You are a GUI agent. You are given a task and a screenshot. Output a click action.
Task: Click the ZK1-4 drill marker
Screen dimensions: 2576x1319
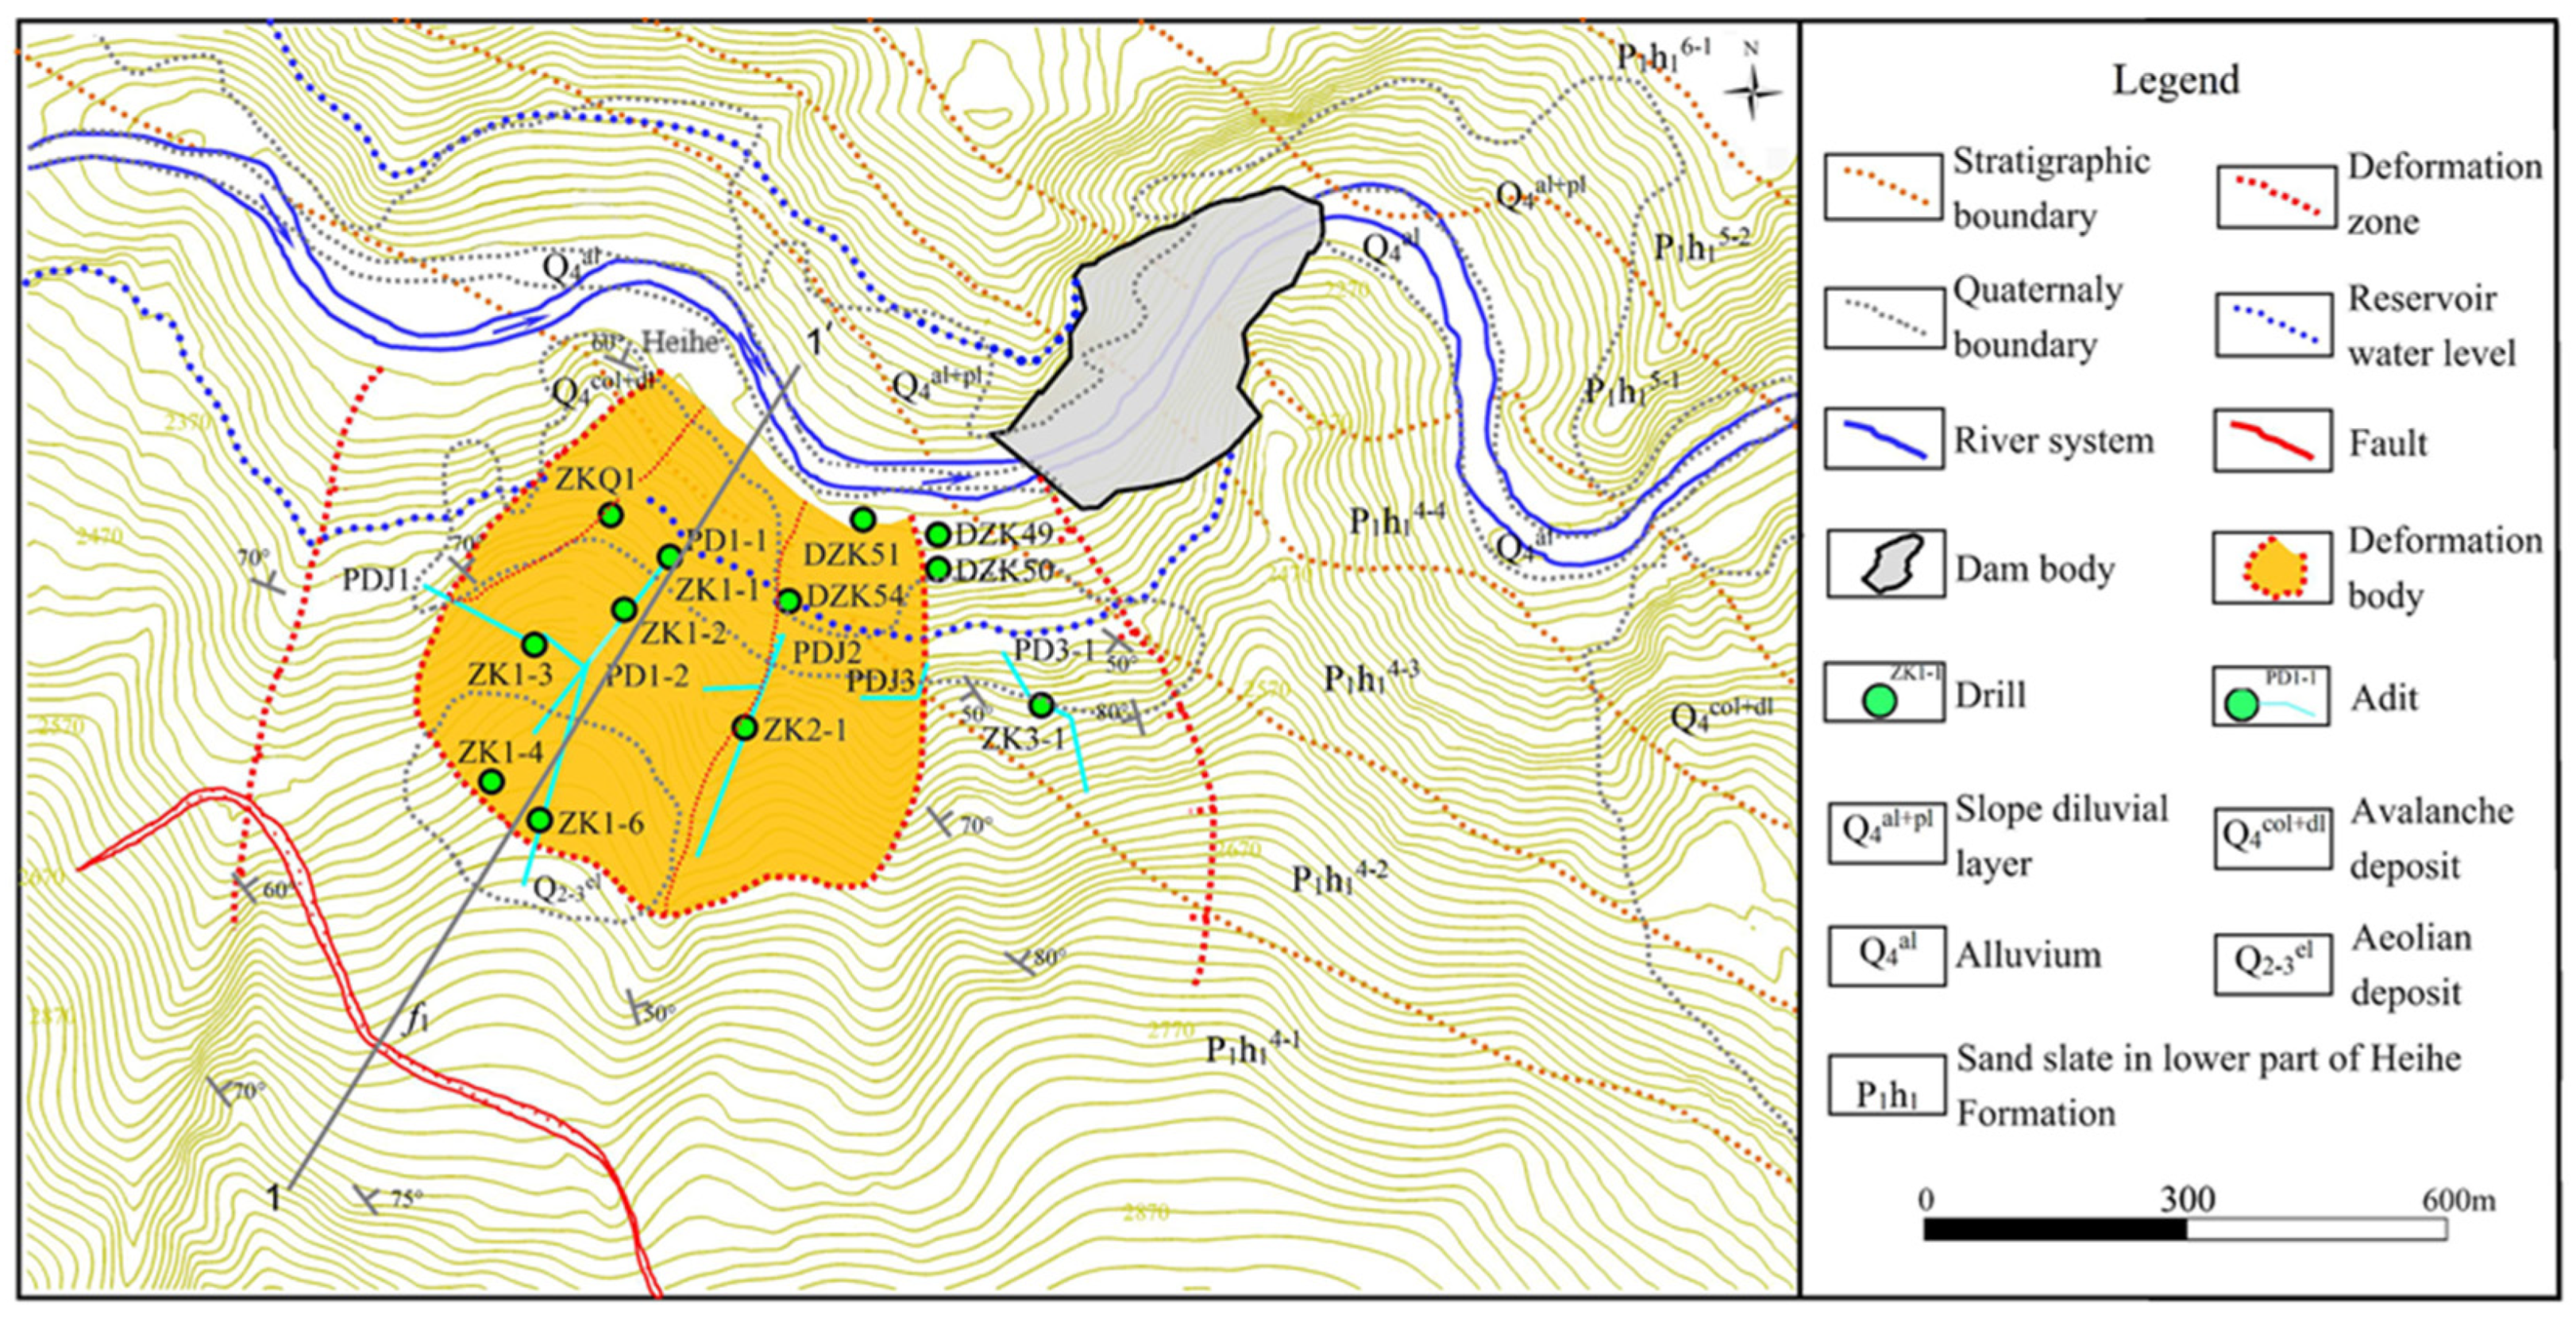[x=491, y=781]
